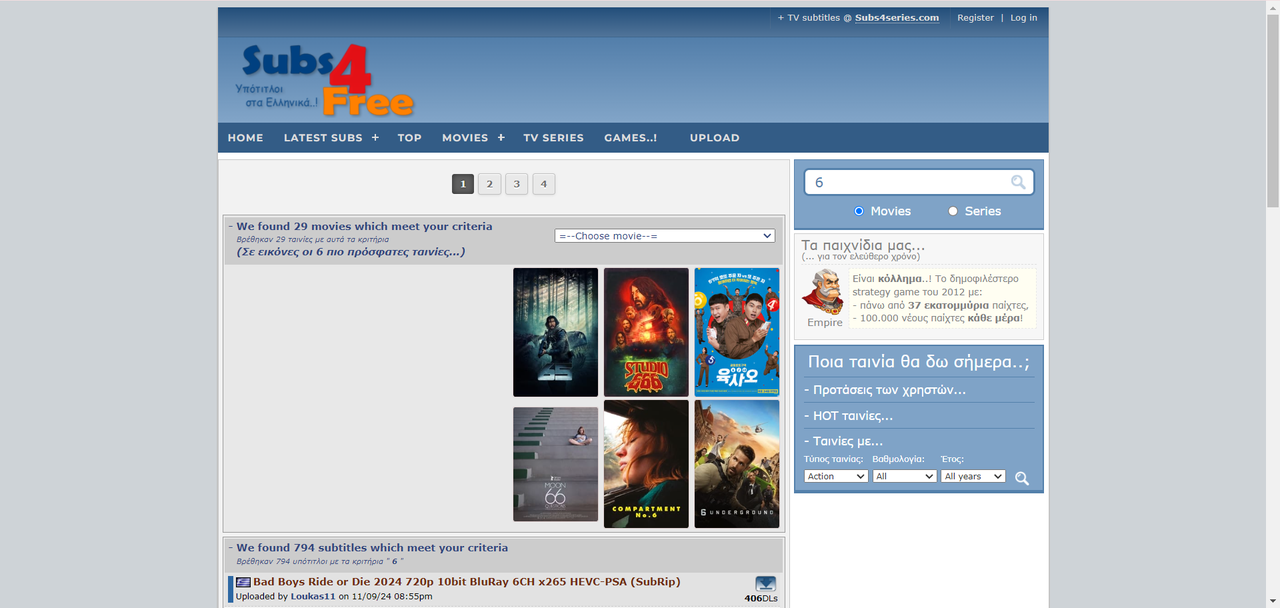Open the TV SERIES menu item

coord(553,138)
